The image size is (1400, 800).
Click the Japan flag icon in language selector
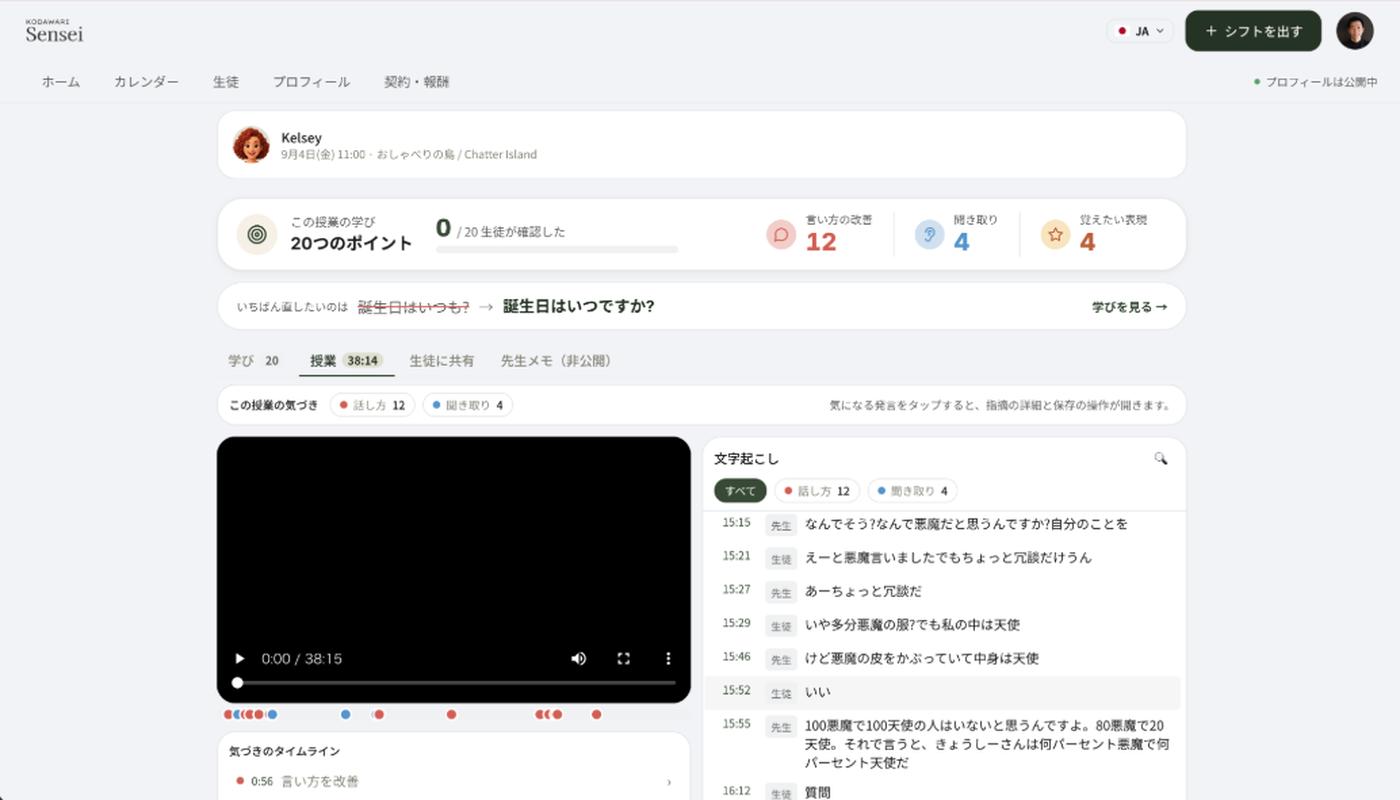pos(1122,31)
